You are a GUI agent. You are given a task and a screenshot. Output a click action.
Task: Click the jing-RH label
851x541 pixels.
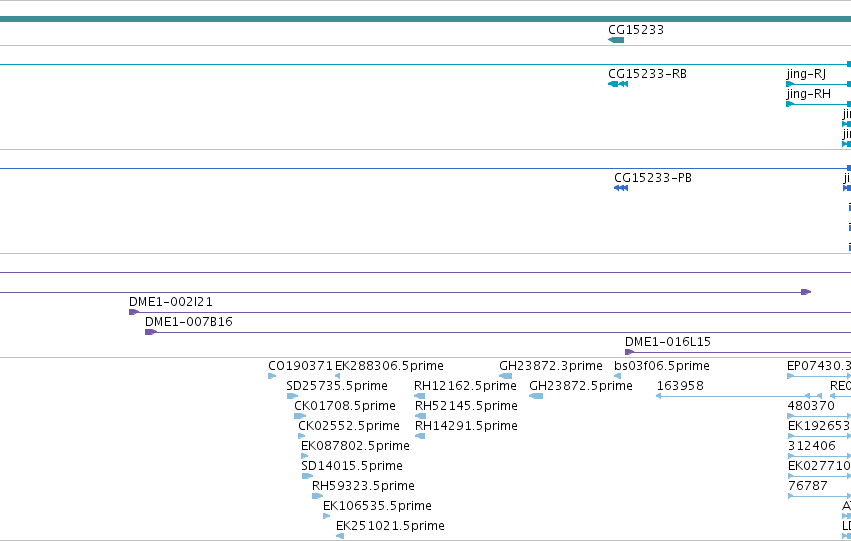tap(809, 94)
